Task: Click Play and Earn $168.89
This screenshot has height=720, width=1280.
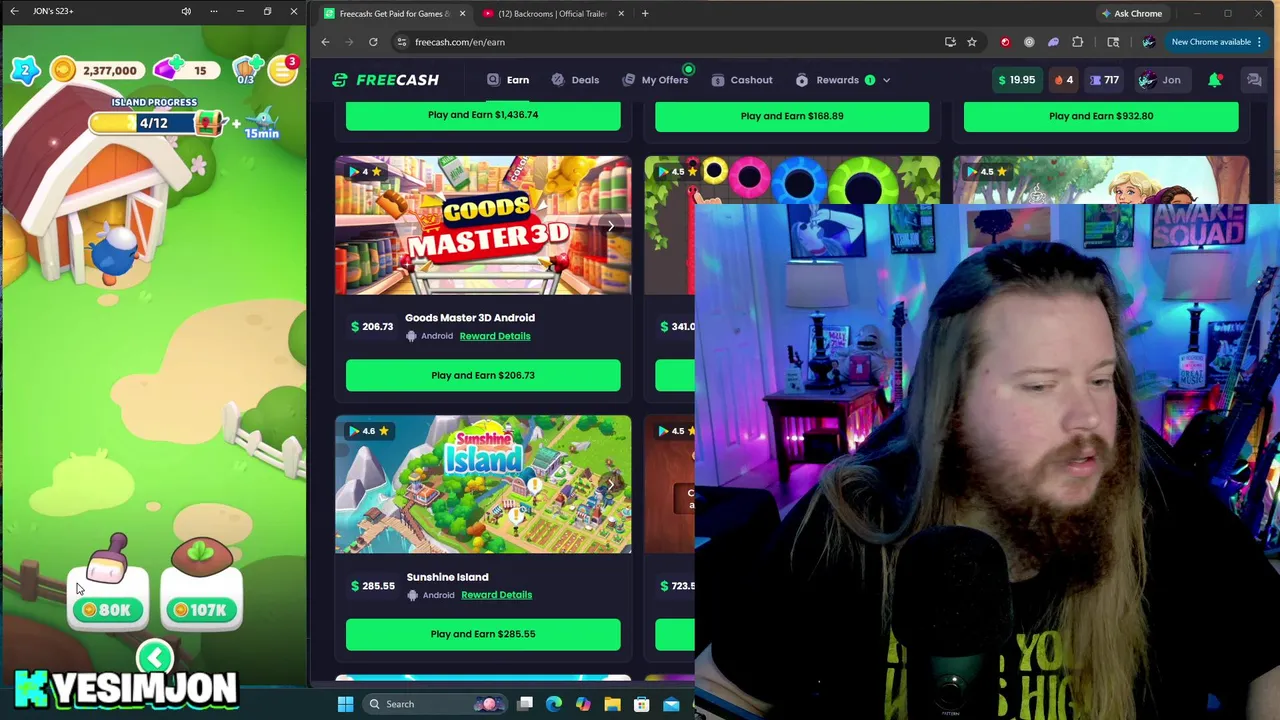Action: pos(792,116)
